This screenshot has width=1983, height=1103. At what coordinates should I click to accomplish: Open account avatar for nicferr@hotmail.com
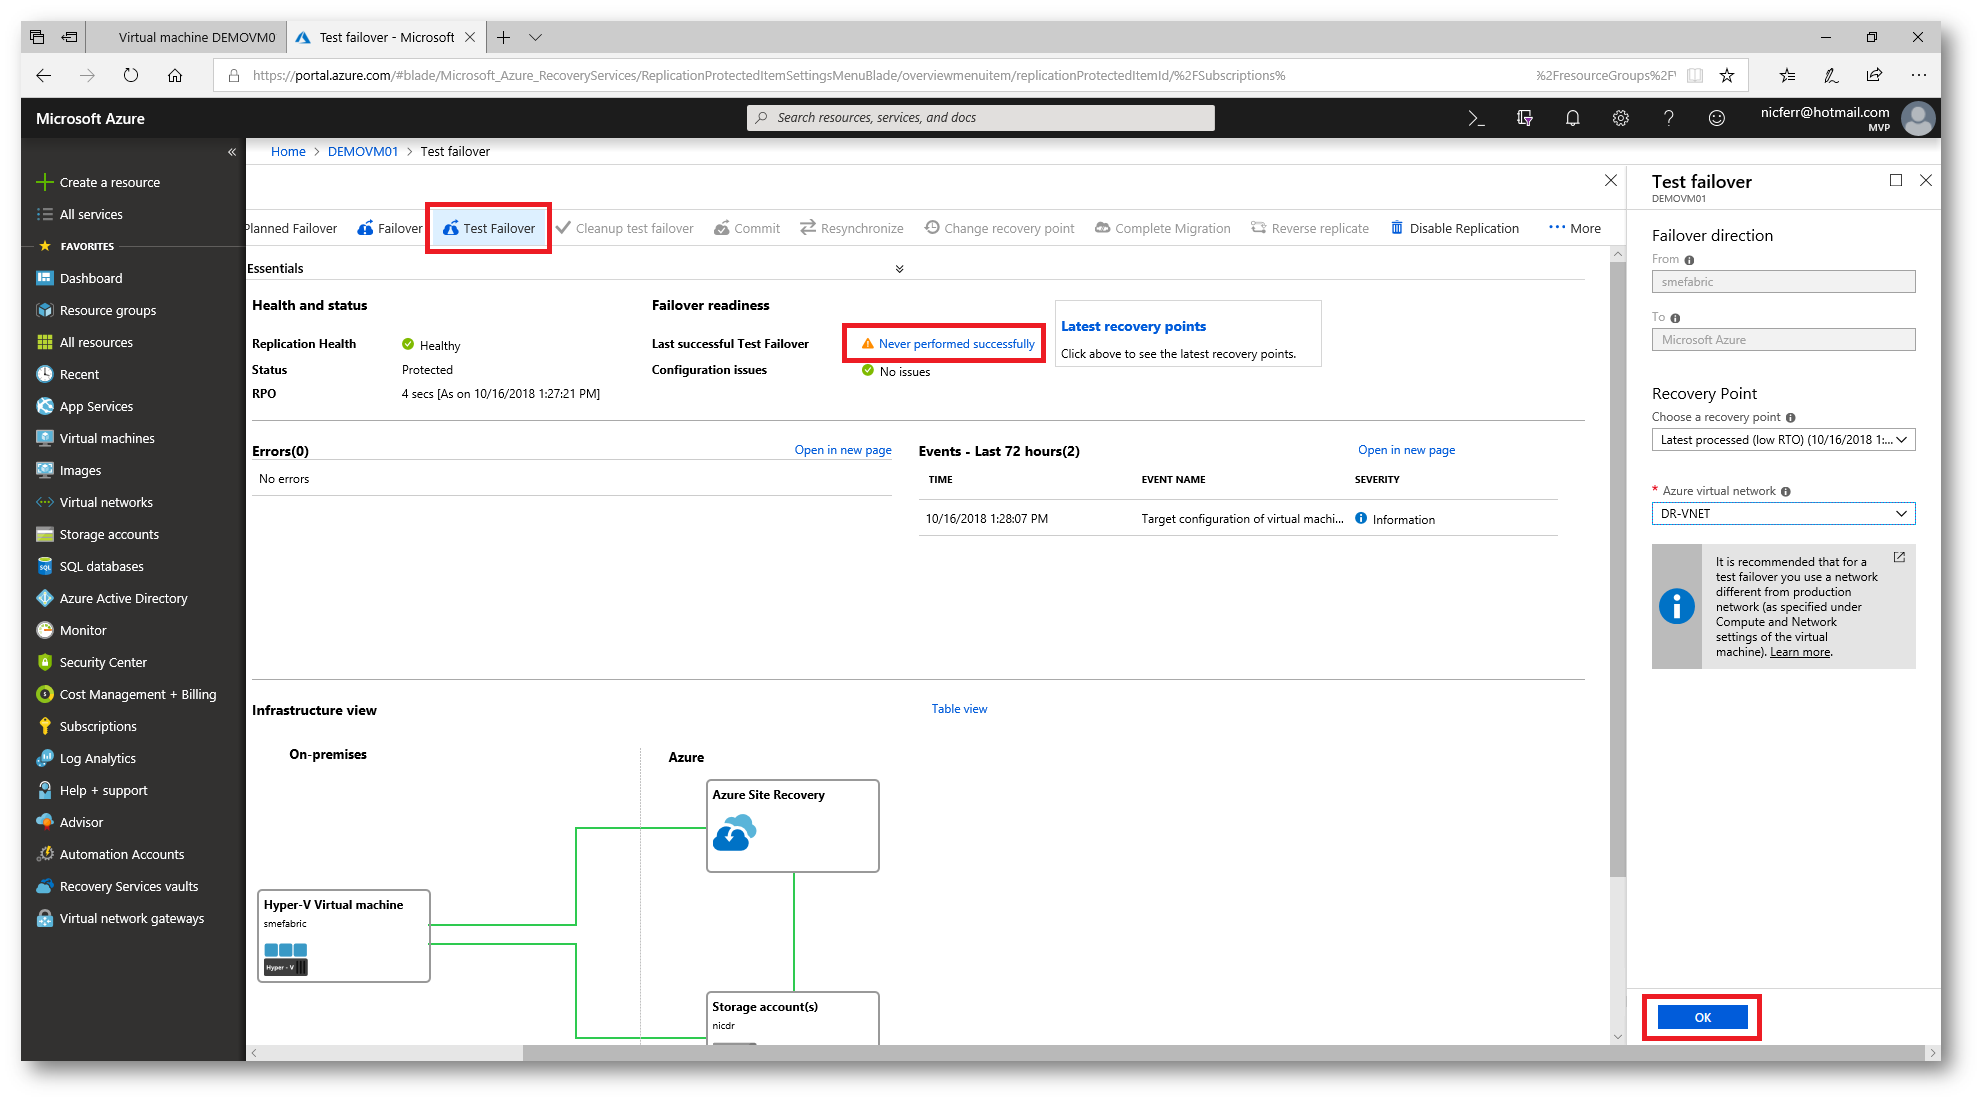tap(1917, 118)
